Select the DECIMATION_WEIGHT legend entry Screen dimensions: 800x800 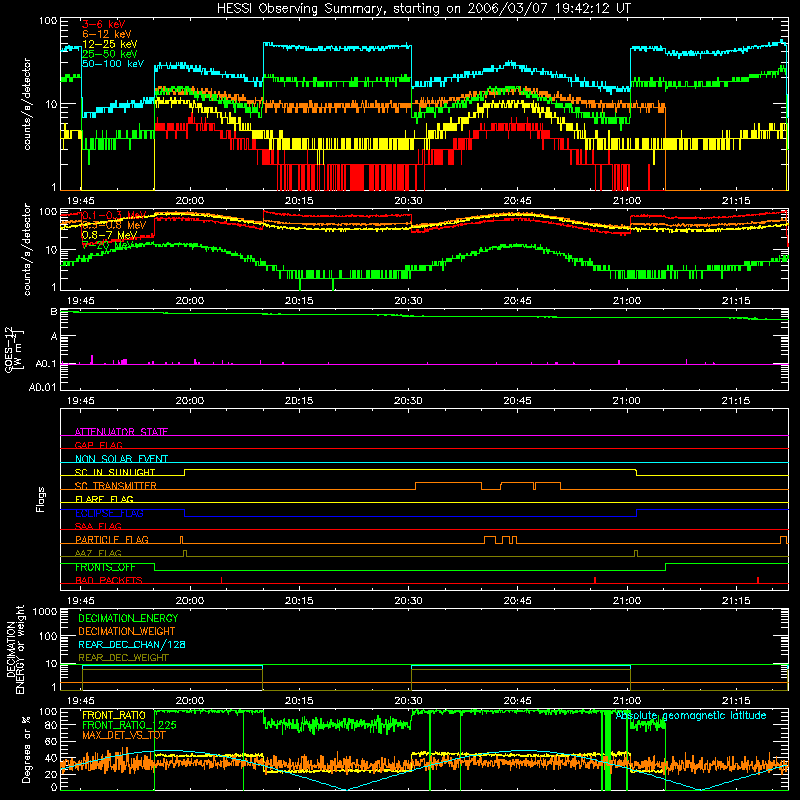pos(127,631)
